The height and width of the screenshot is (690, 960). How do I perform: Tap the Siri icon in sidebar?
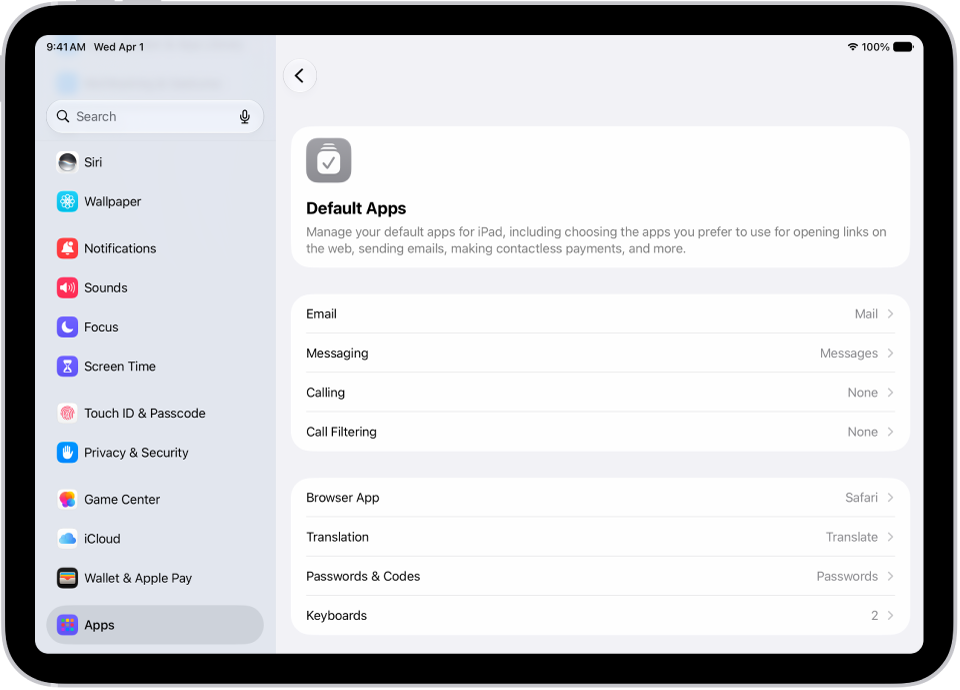click(67, 162)
